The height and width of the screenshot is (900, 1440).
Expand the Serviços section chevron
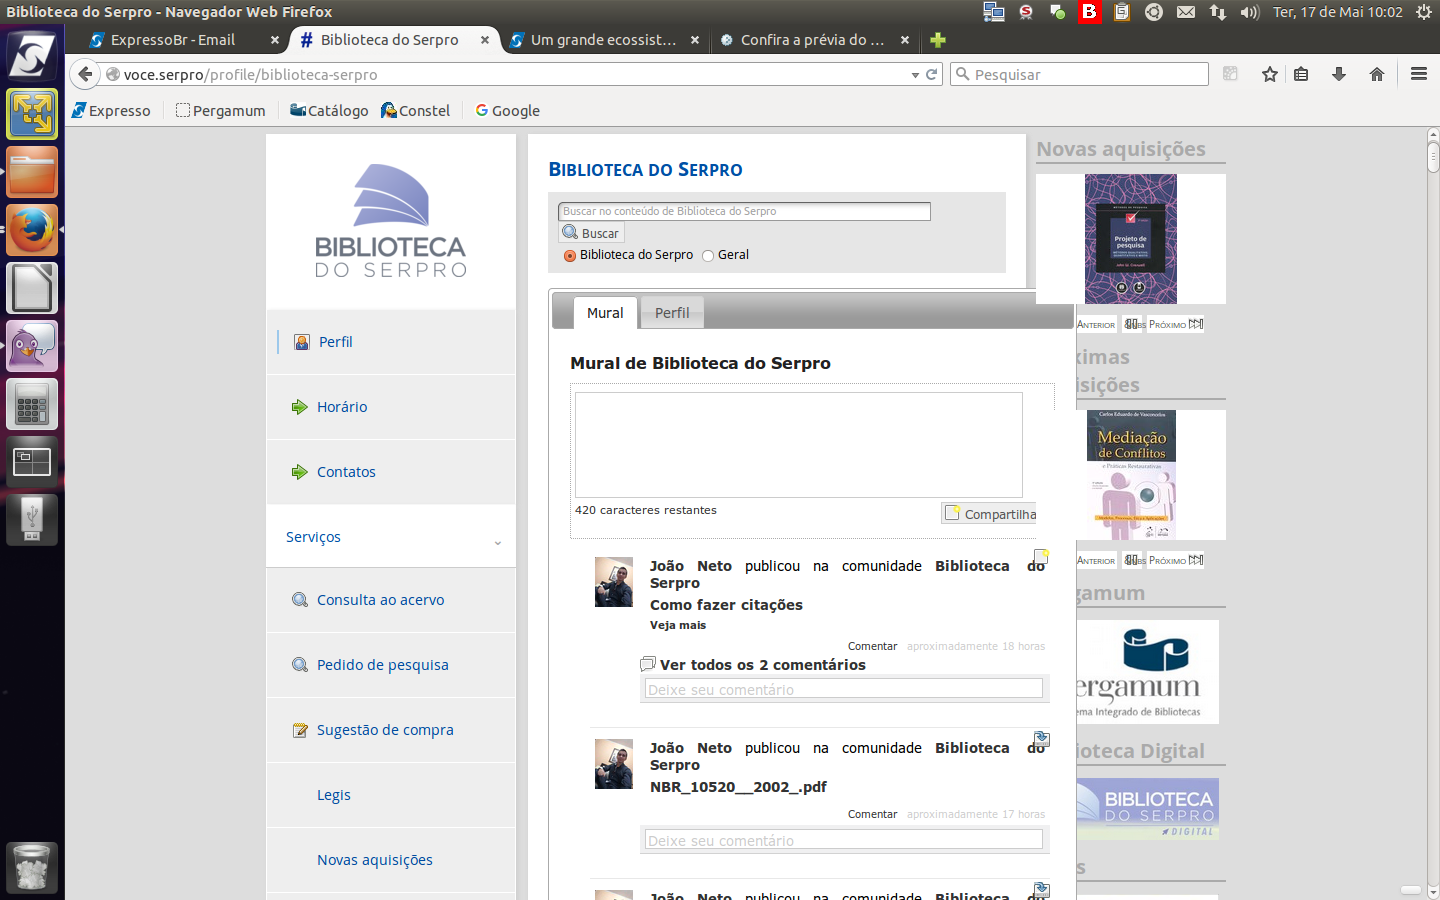point(498,543)
